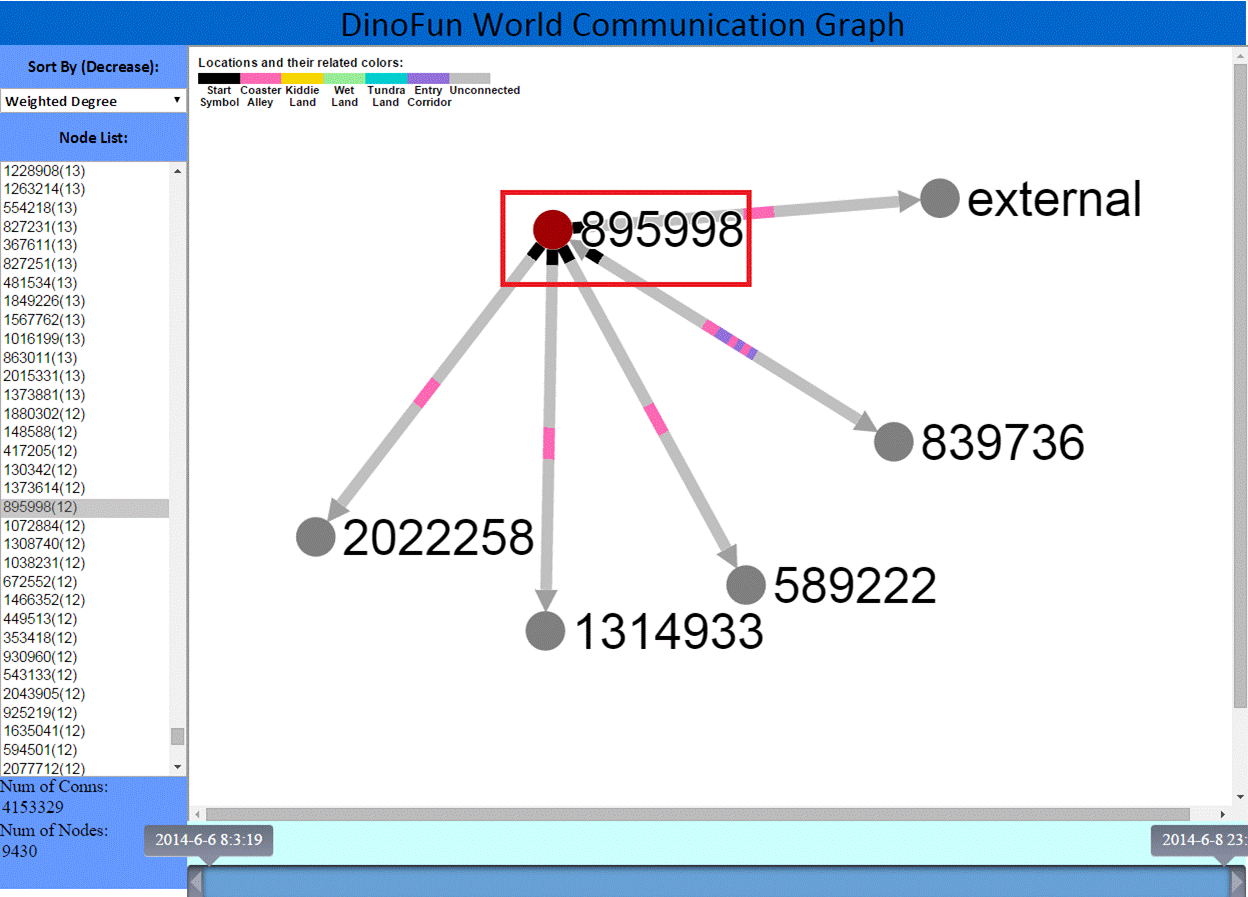Image resolution: width=1248 pixels, height=897 pixels.
Task: Open the Weighted Degree sort dropdown
Action: pos(93,101)
